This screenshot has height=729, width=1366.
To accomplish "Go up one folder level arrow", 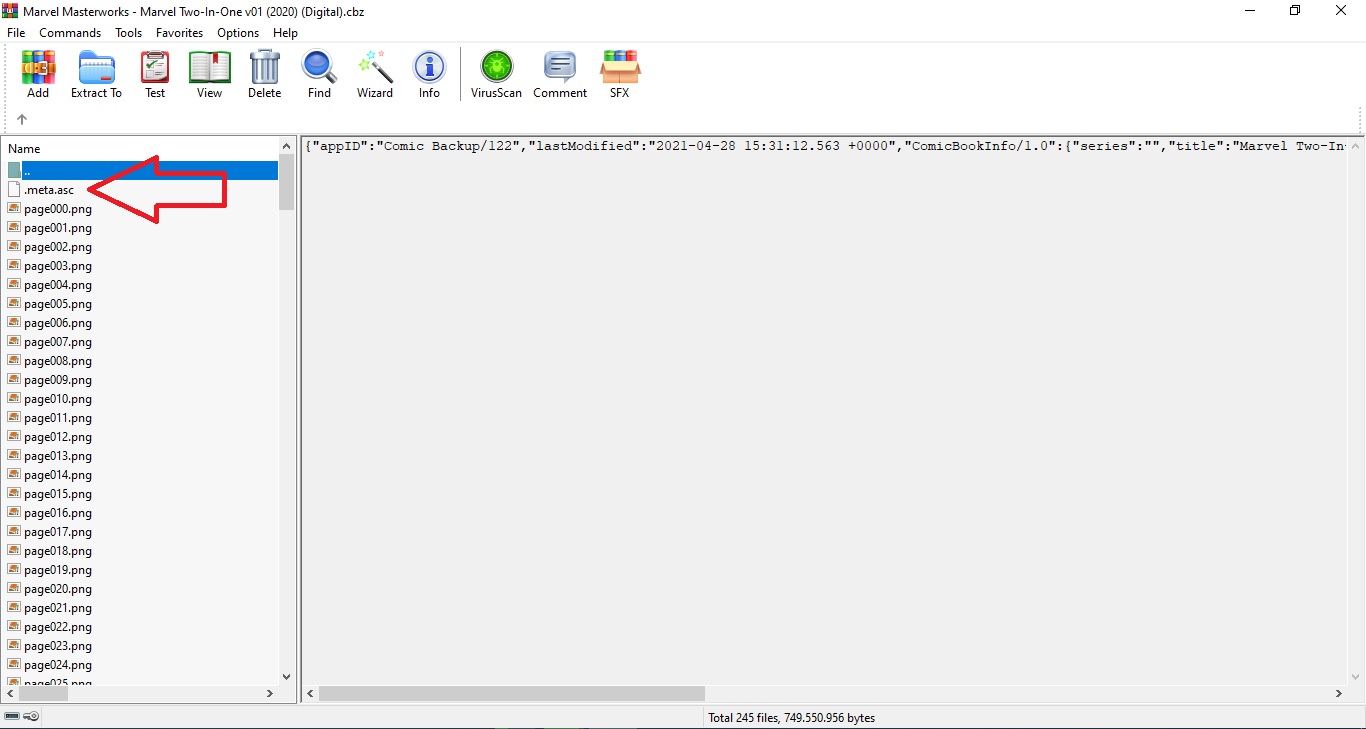I will tap(22, 119).
